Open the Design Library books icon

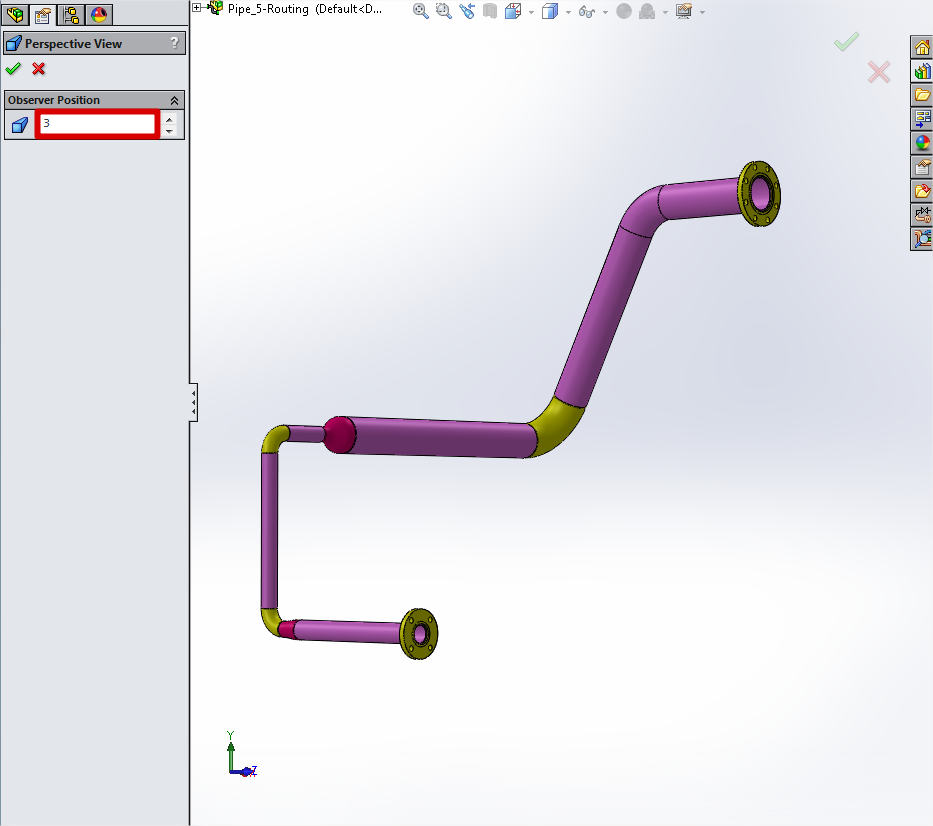tap(922, 71)
